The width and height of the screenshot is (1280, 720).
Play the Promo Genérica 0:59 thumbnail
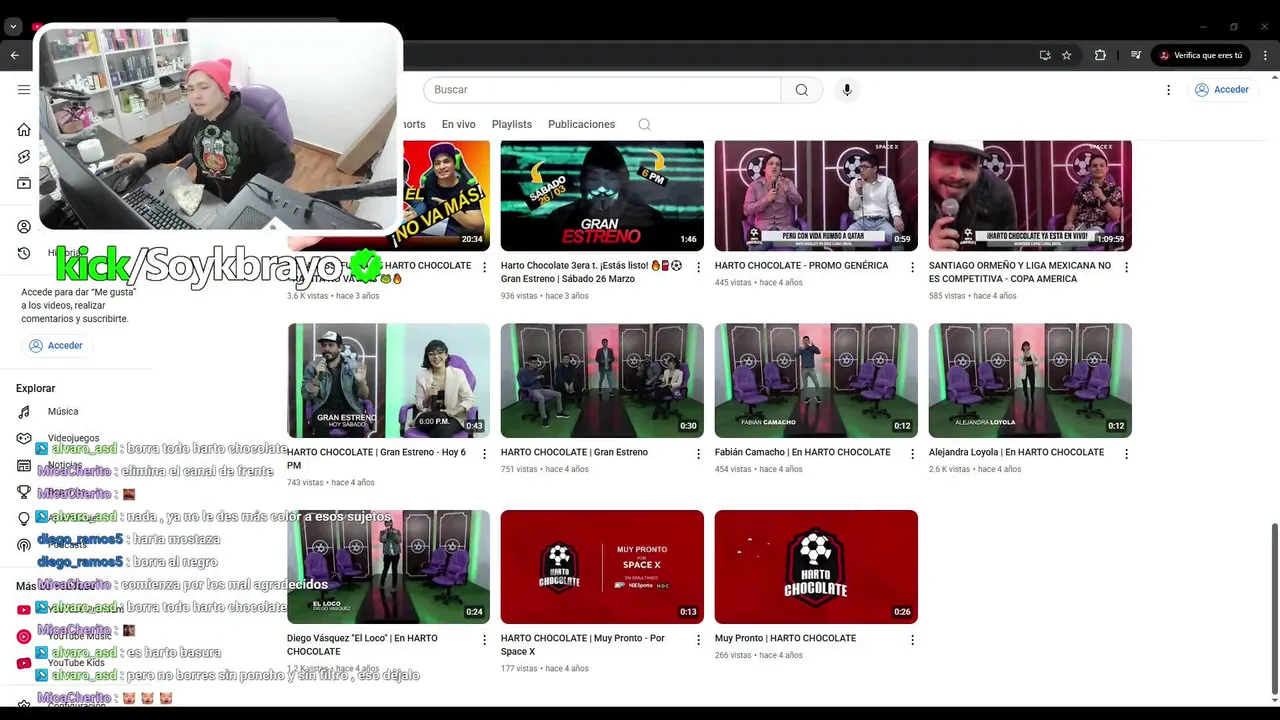point(816,196)
